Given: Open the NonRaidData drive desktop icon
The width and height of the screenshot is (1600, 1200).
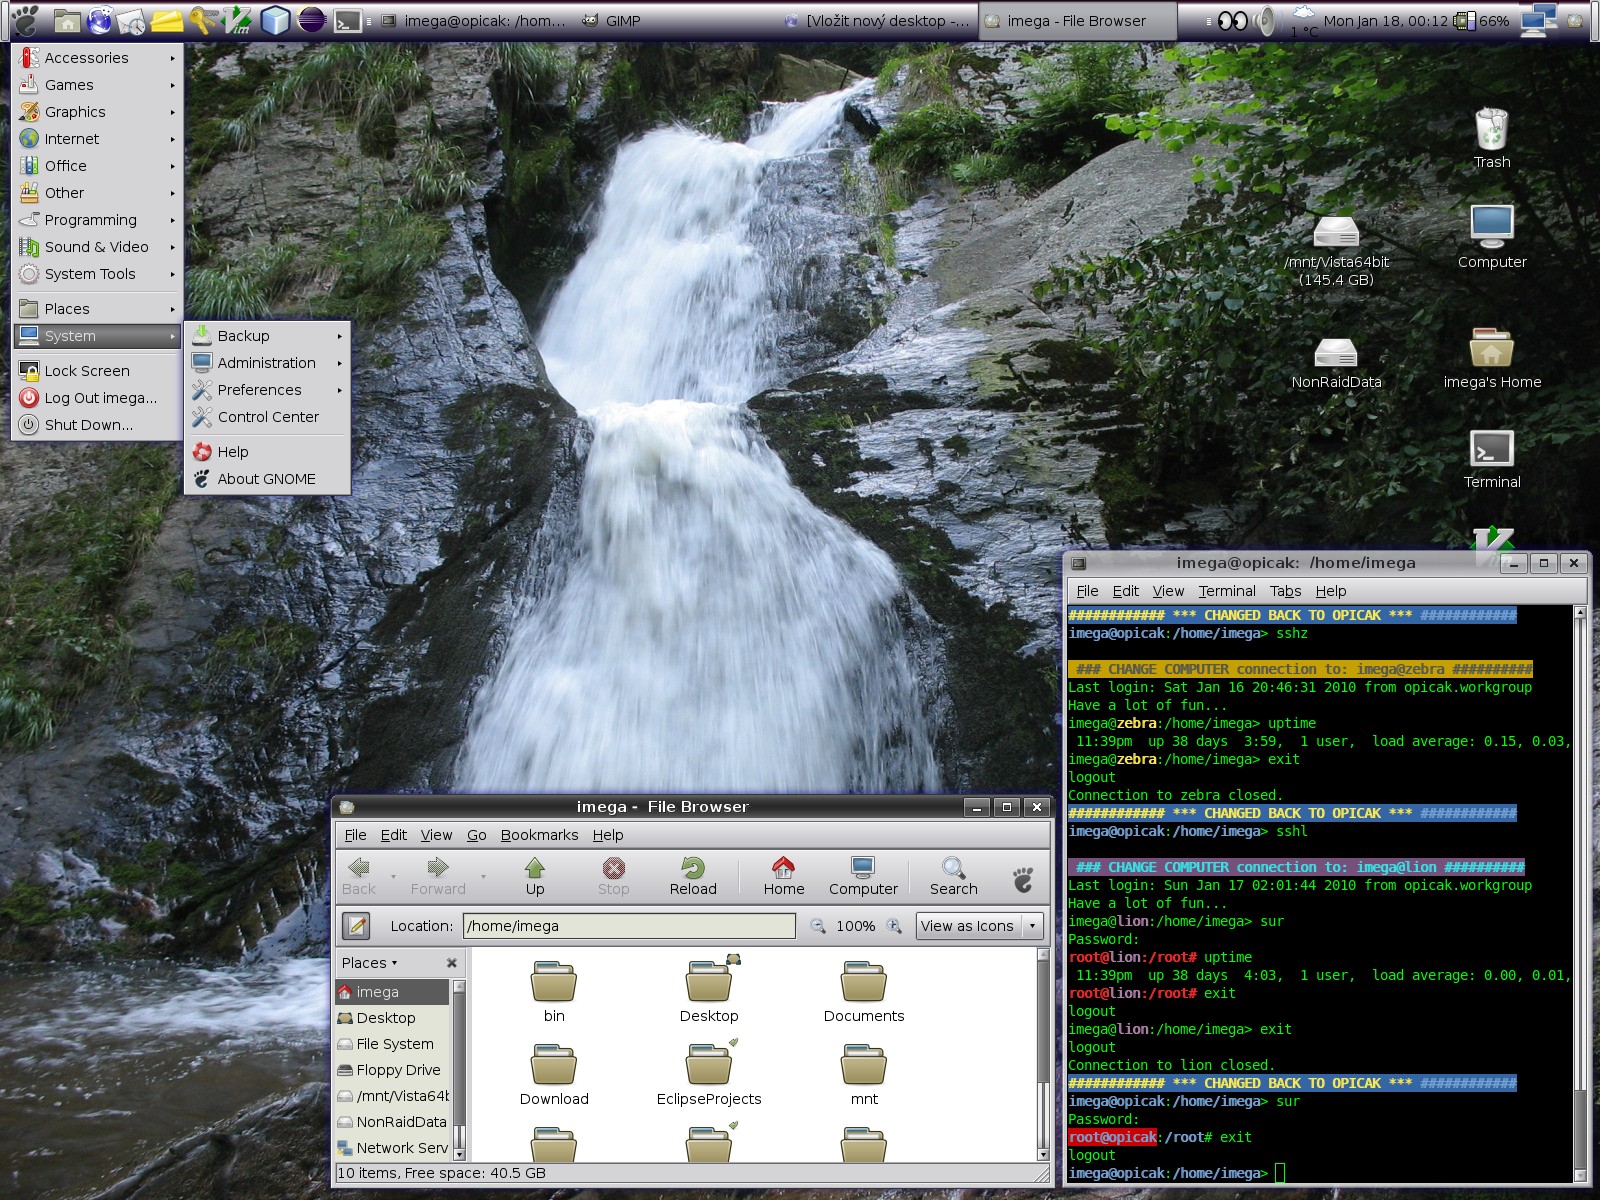Looking at the screenshot, I should coord(1335,353).
